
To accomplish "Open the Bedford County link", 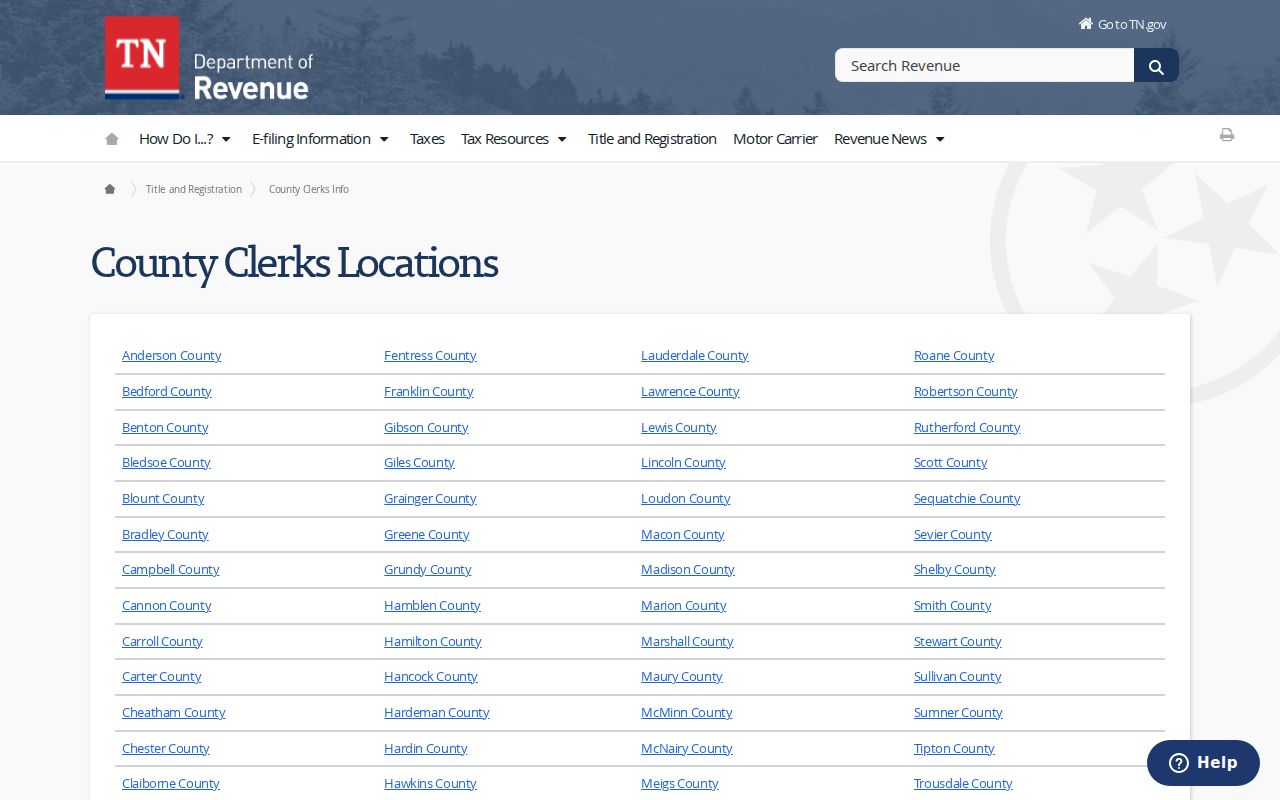I will 167,392.
